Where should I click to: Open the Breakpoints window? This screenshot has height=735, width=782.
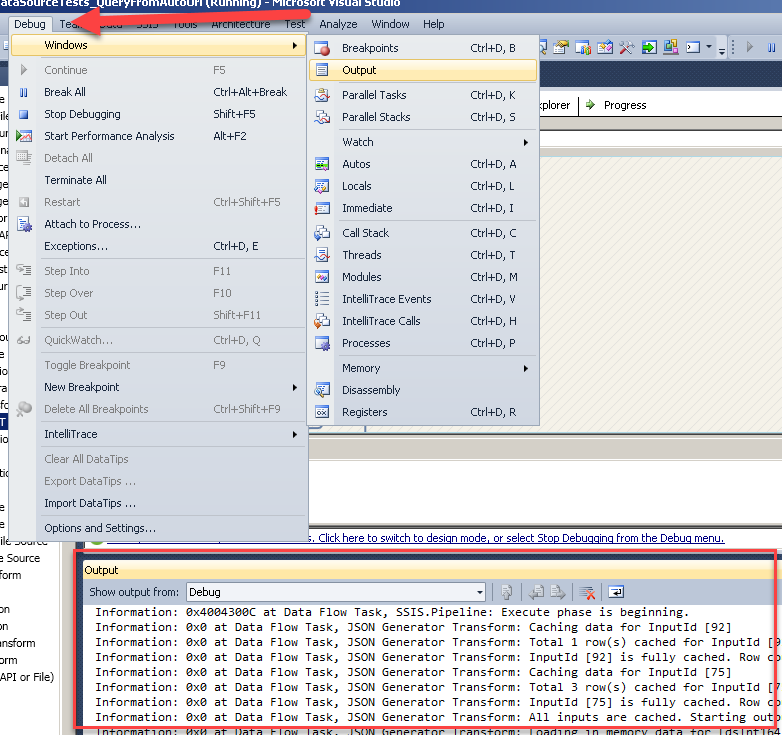pyautogui.click(x=423, y=48)
